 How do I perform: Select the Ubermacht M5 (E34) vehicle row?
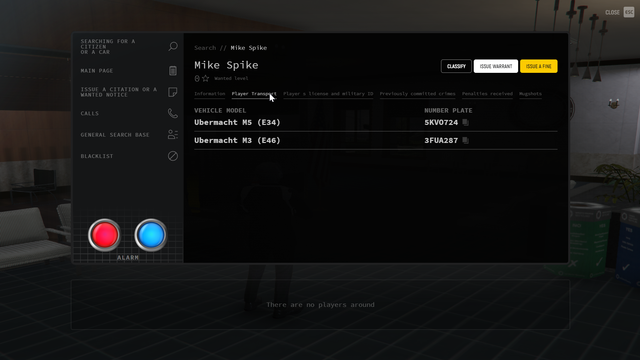coord(376,122)
